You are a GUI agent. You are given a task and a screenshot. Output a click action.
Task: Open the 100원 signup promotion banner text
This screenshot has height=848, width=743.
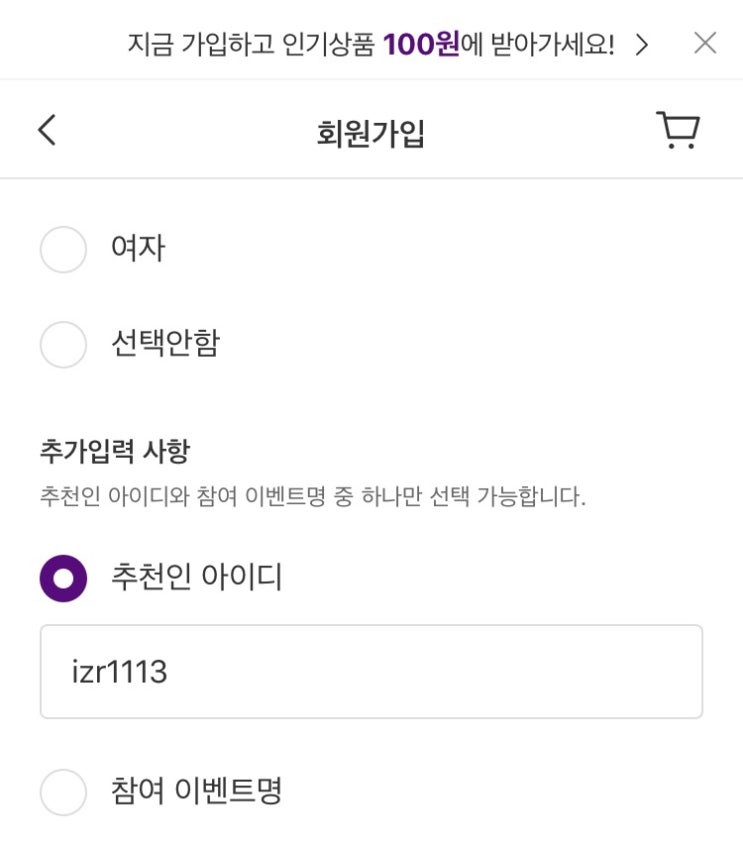coord(370,44)
